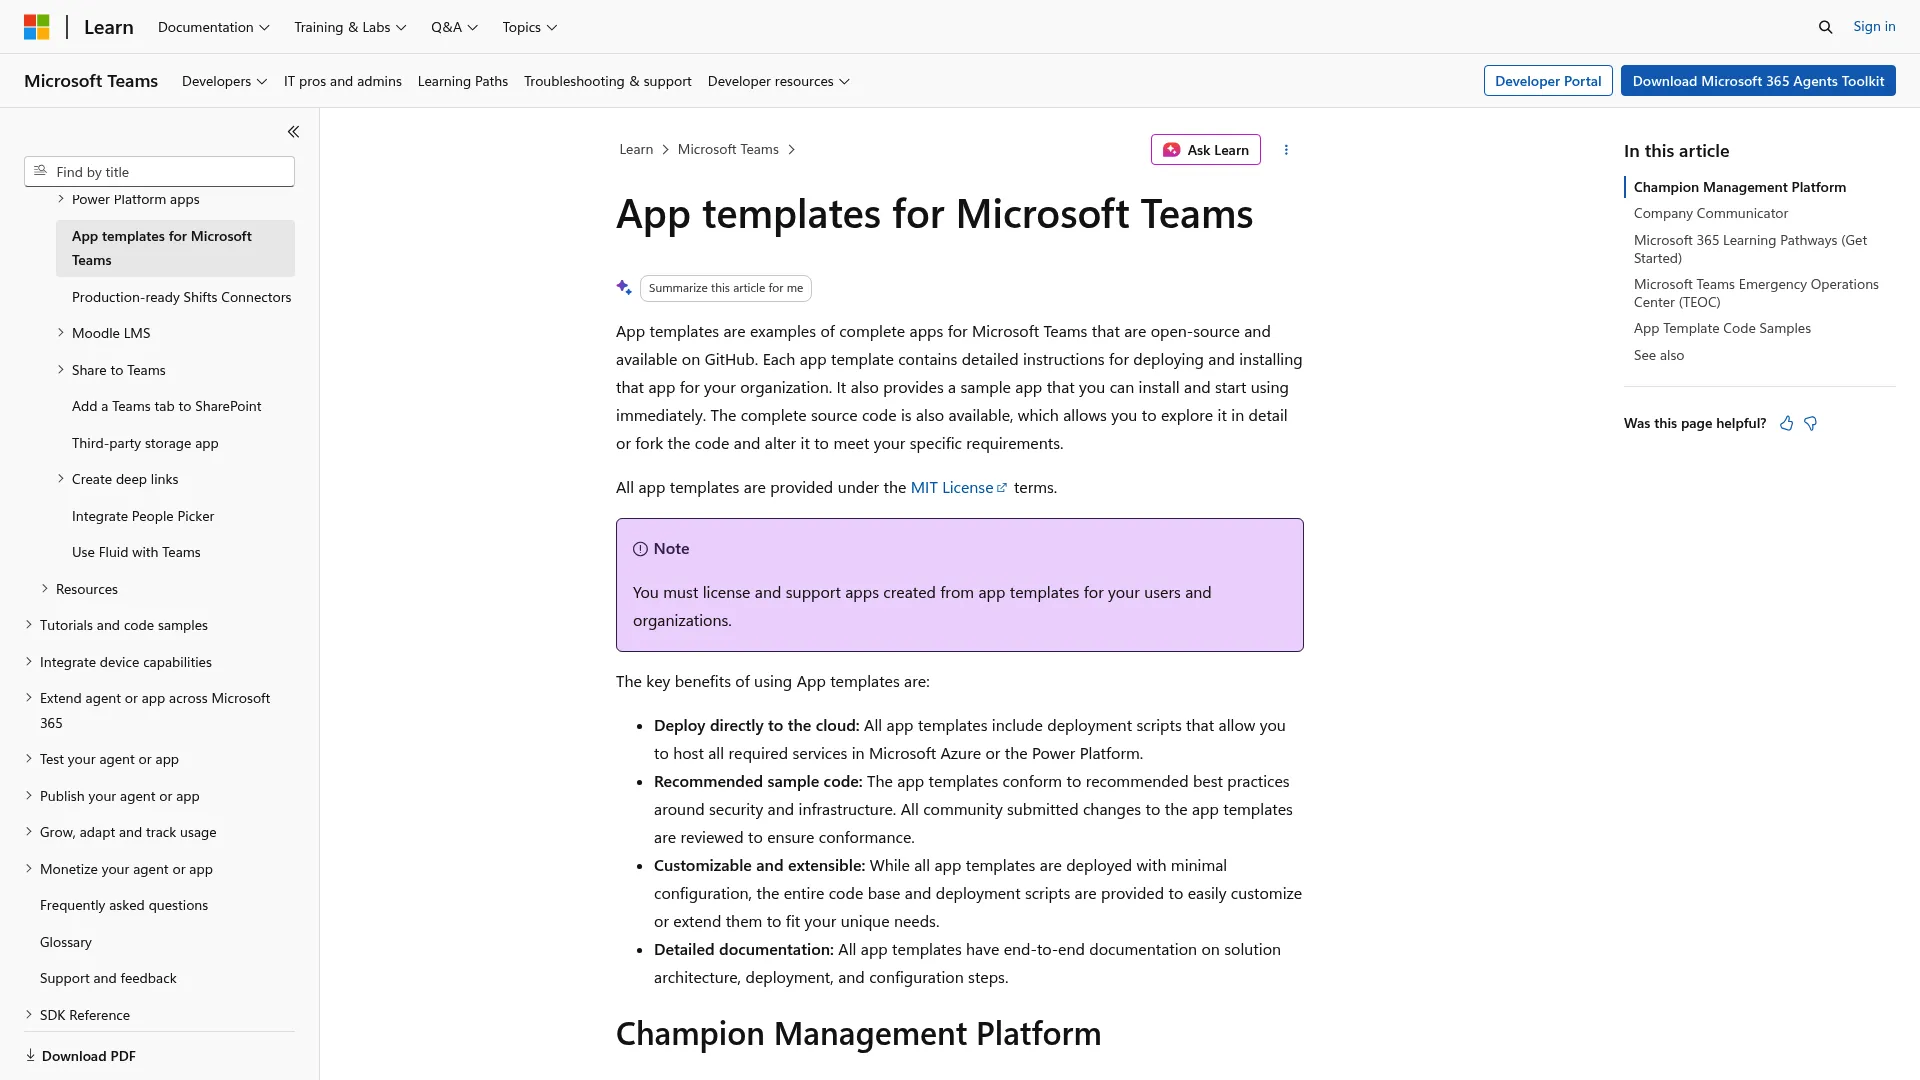Expand the Resources tree node
The height and width of the screenshot is (1080, 1920).
[45, 589]
